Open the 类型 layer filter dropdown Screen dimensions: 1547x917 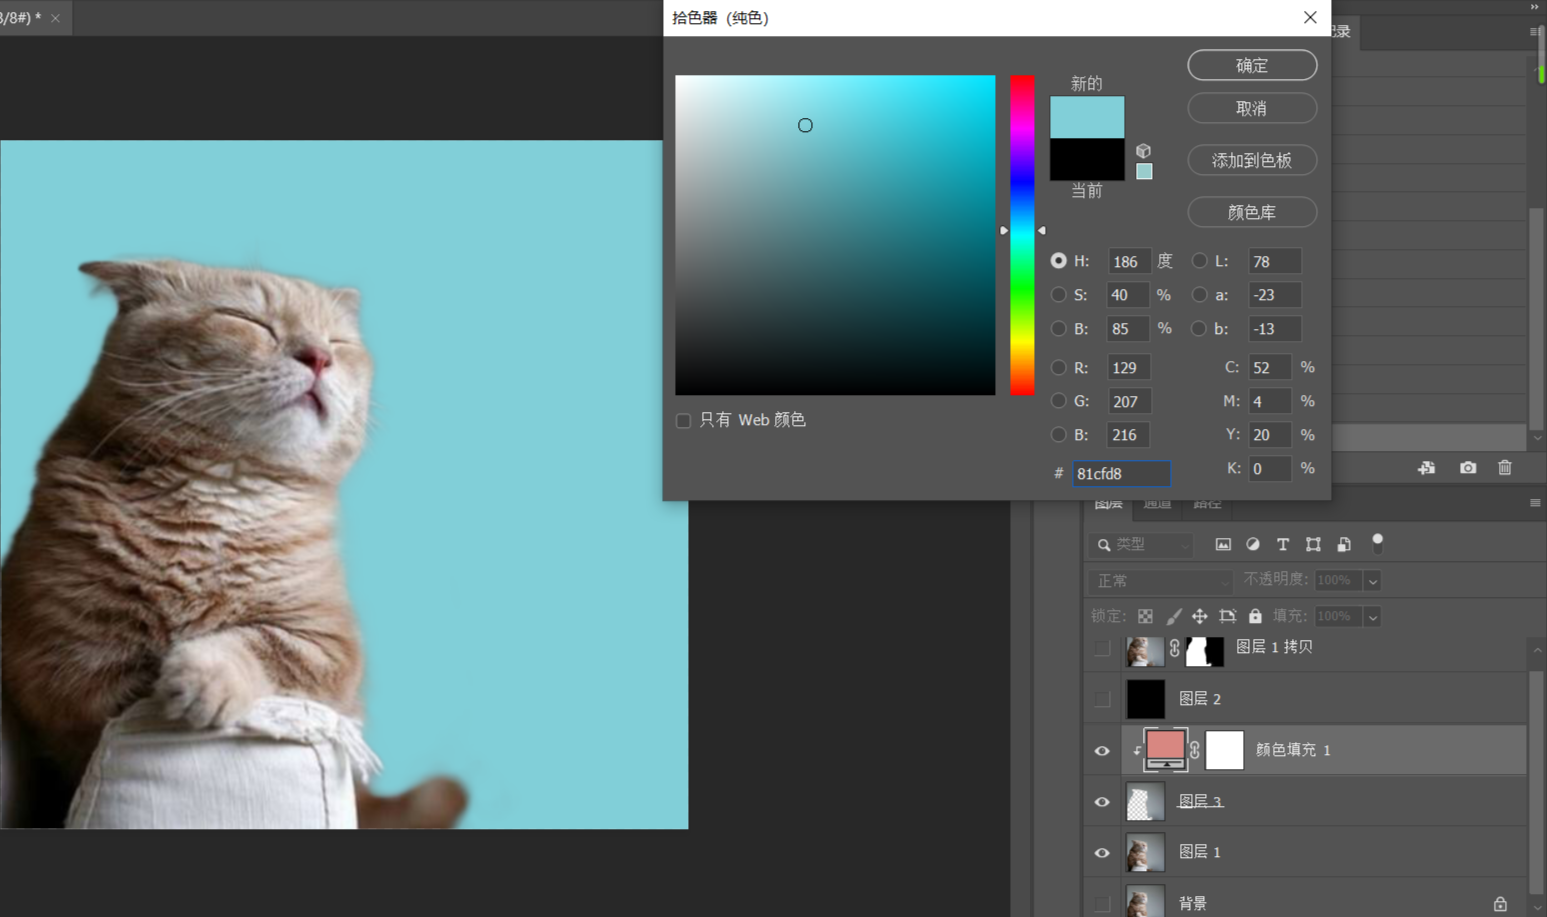coord(1141,544)
